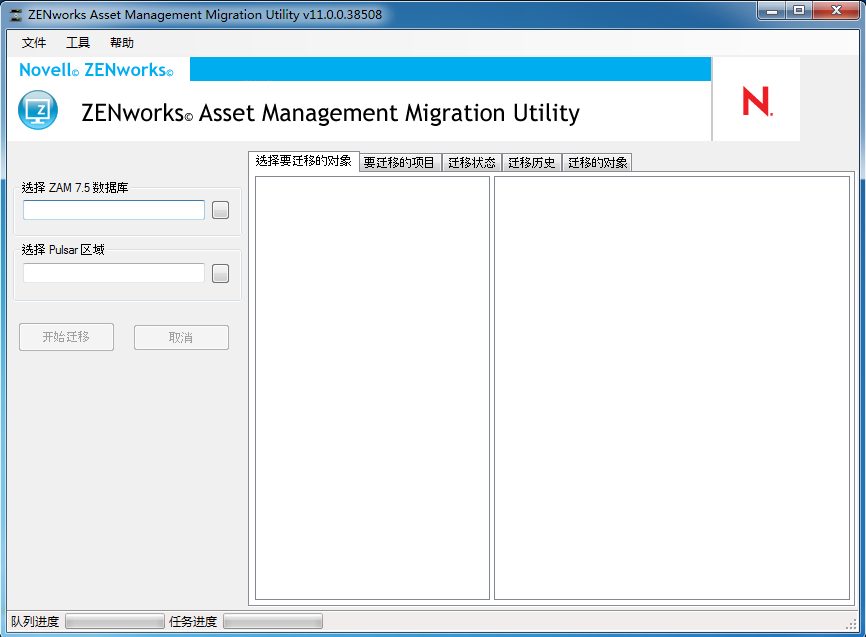Open the 工具 menu
Viewport: 866px width, 637px height.
point(78,43)
